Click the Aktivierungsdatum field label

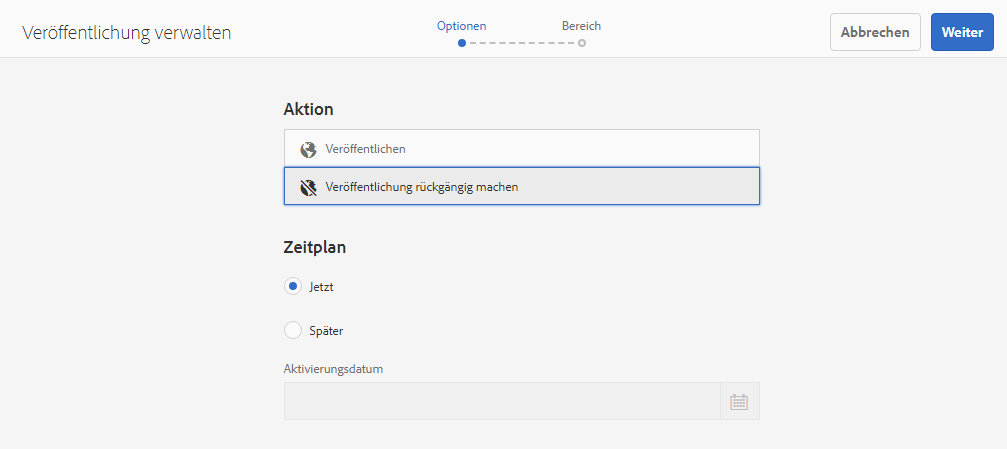coord(333,369)
